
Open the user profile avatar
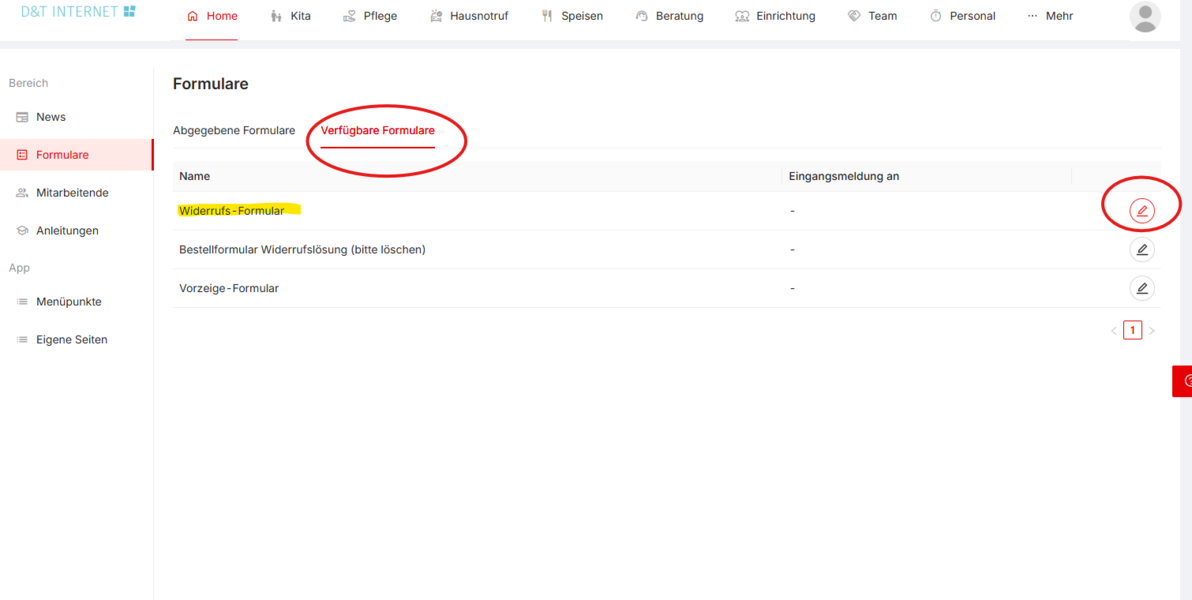point(1145,17)
